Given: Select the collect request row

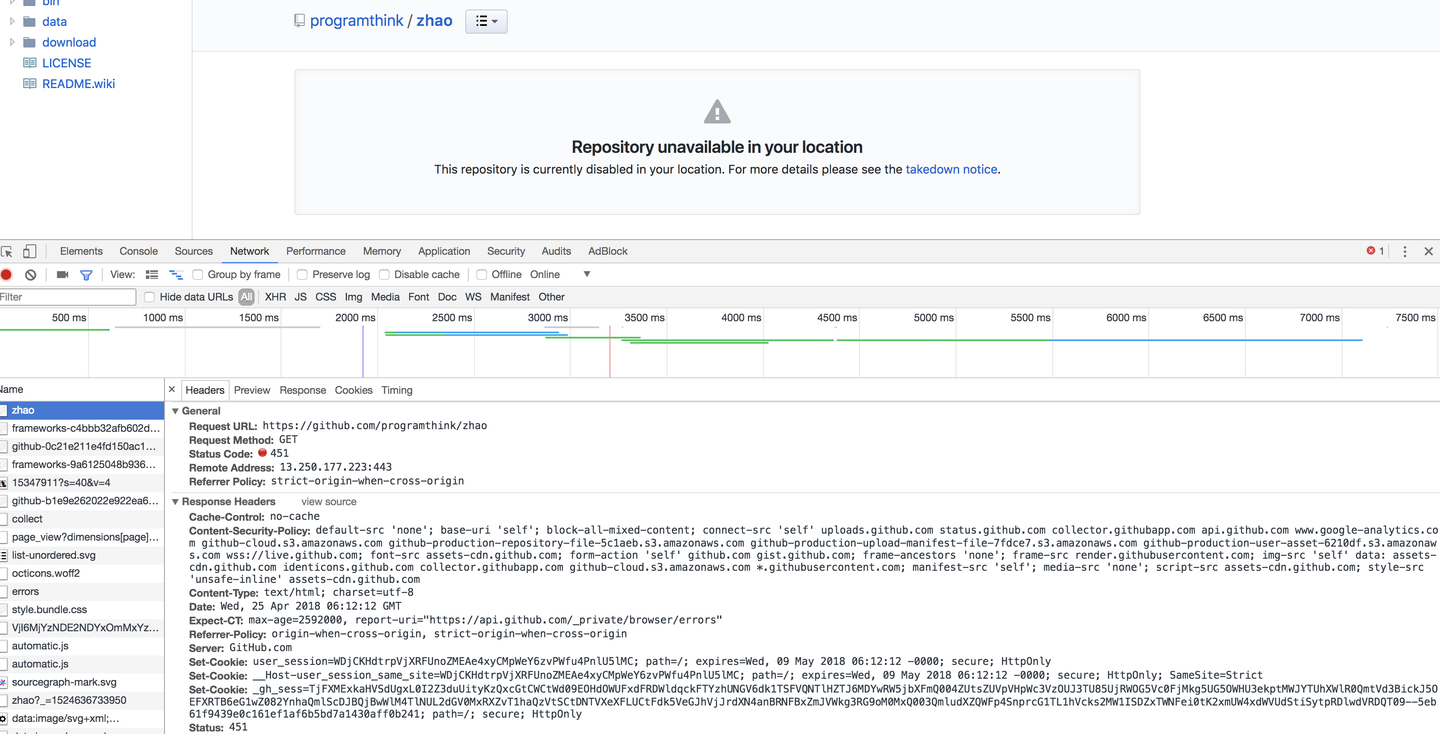Looking at the screenshot, I should tap(82, 519).
